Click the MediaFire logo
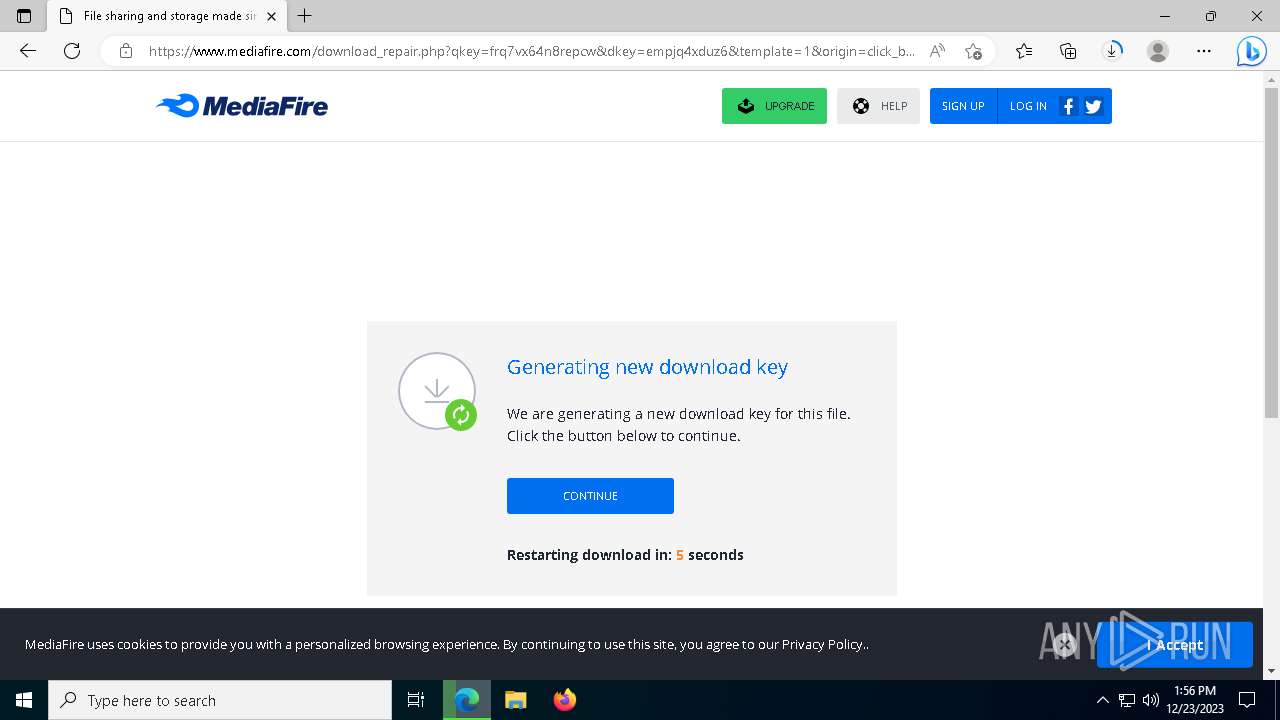Viewport: 1280px width, 720px height. [242, 105]
